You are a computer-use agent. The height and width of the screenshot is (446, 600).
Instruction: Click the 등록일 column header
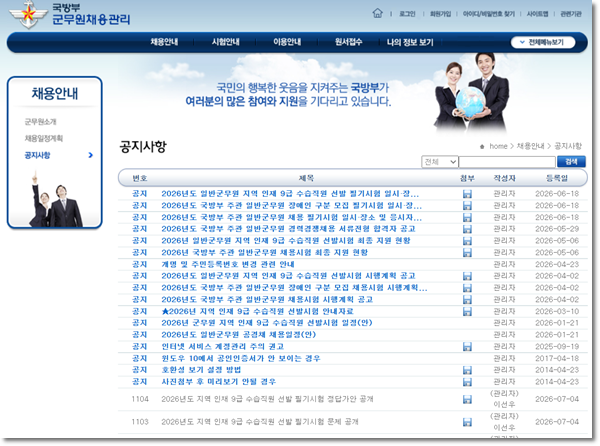click(557, 178)
